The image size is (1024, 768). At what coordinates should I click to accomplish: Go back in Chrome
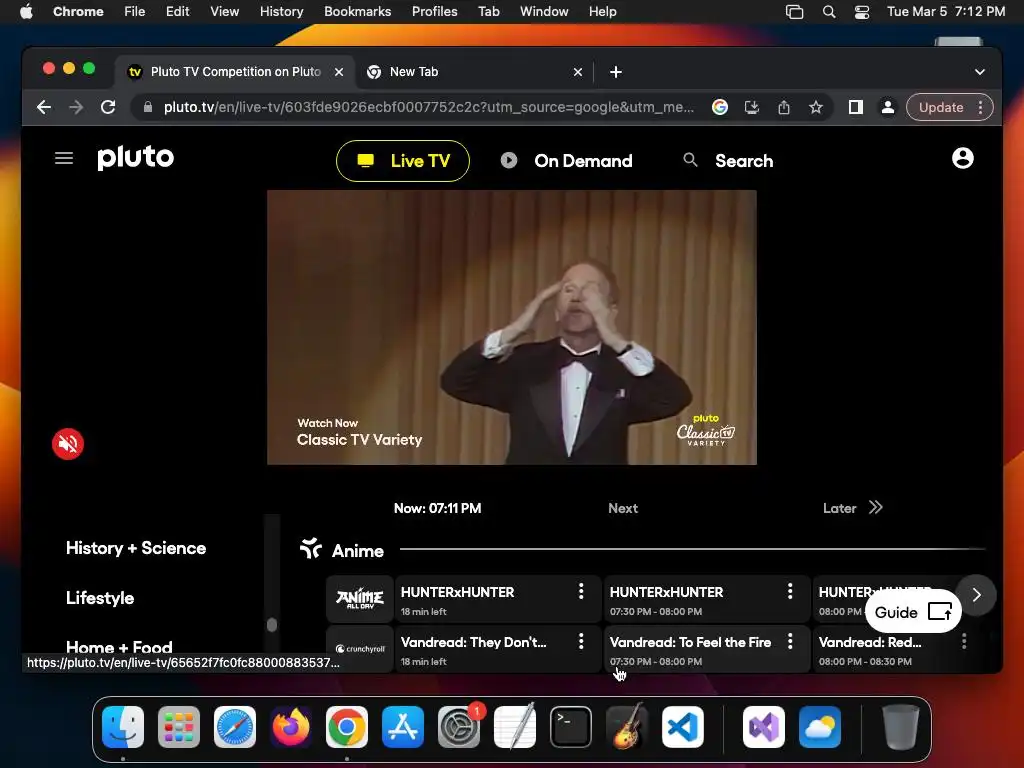coord(44,107)
